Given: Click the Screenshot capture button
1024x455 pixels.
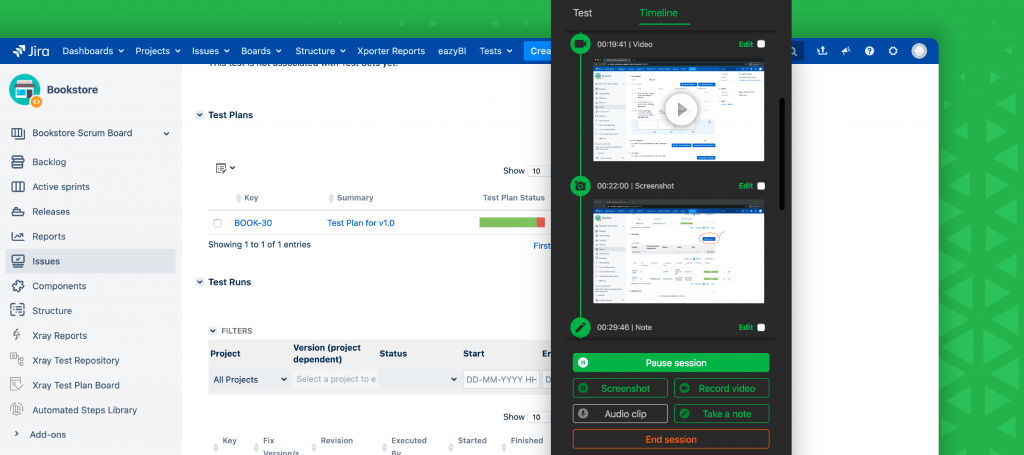Looking at the screenshot, I should coord(620,388).
